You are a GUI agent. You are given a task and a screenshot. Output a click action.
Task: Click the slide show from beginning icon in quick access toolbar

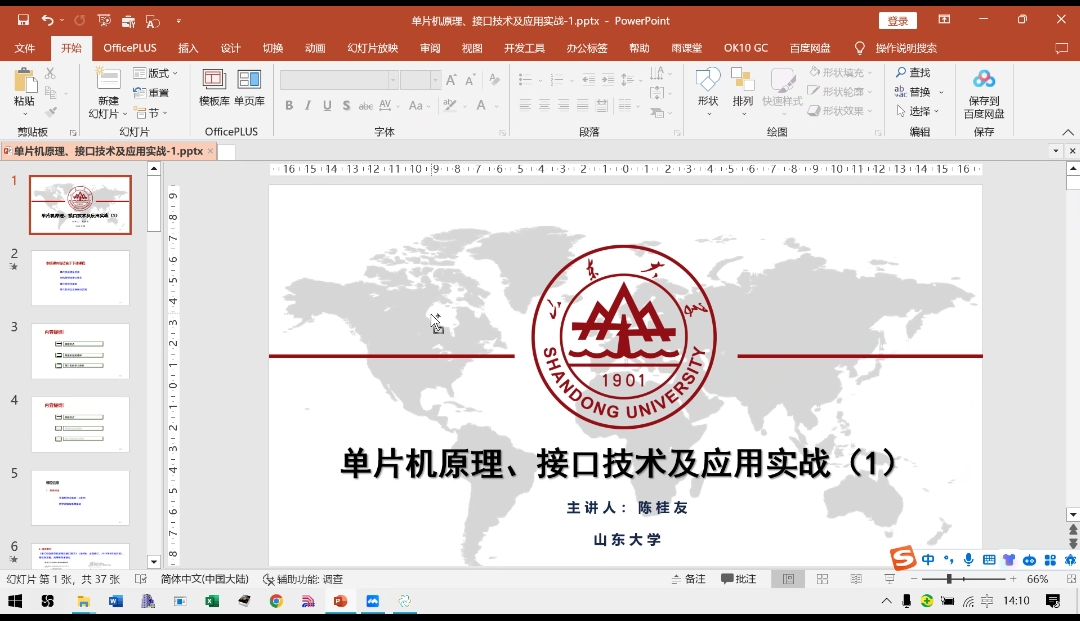tap(104, 21)
